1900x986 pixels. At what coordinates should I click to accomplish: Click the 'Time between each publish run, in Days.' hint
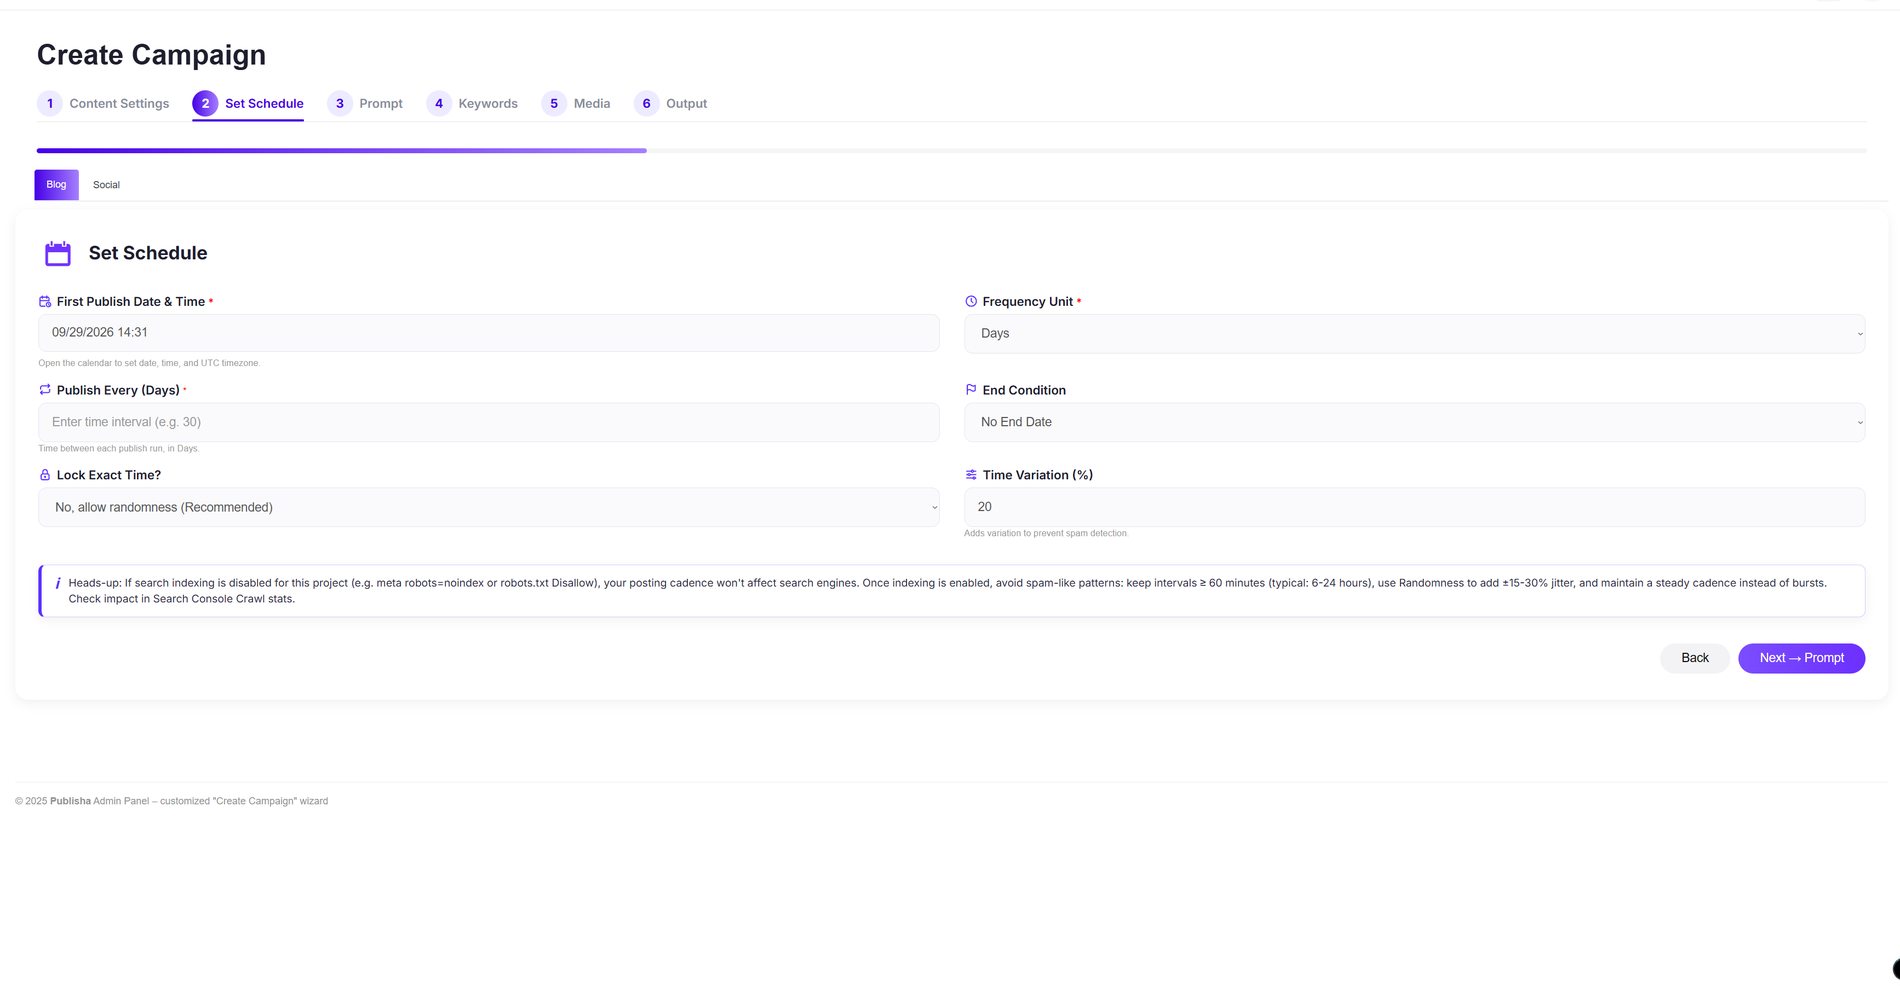coord(119,449)
